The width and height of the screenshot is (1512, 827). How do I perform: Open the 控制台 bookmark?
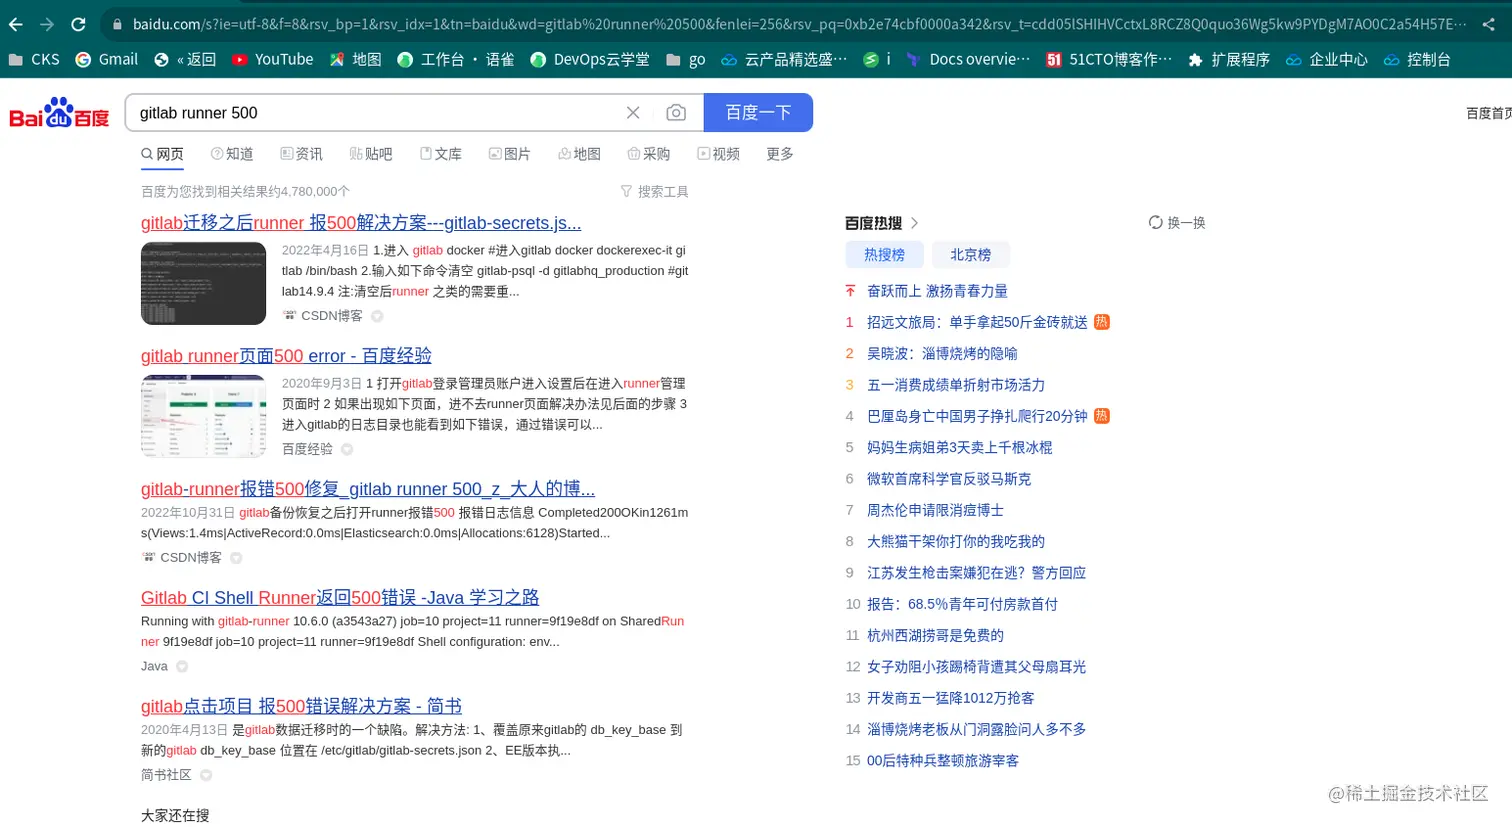(x=1417, y=60)
